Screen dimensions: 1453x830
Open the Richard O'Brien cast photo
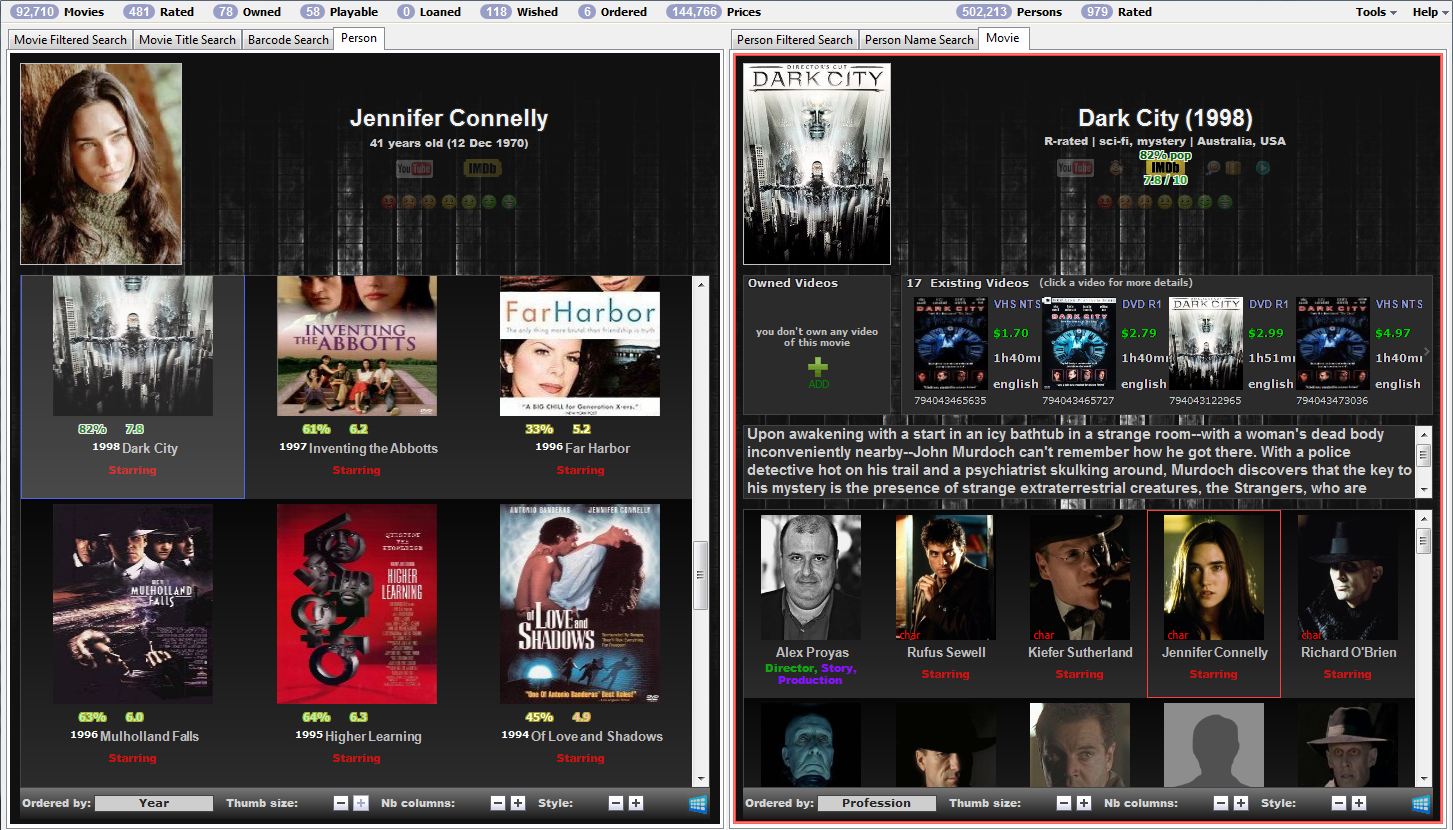pos(1347,578)
